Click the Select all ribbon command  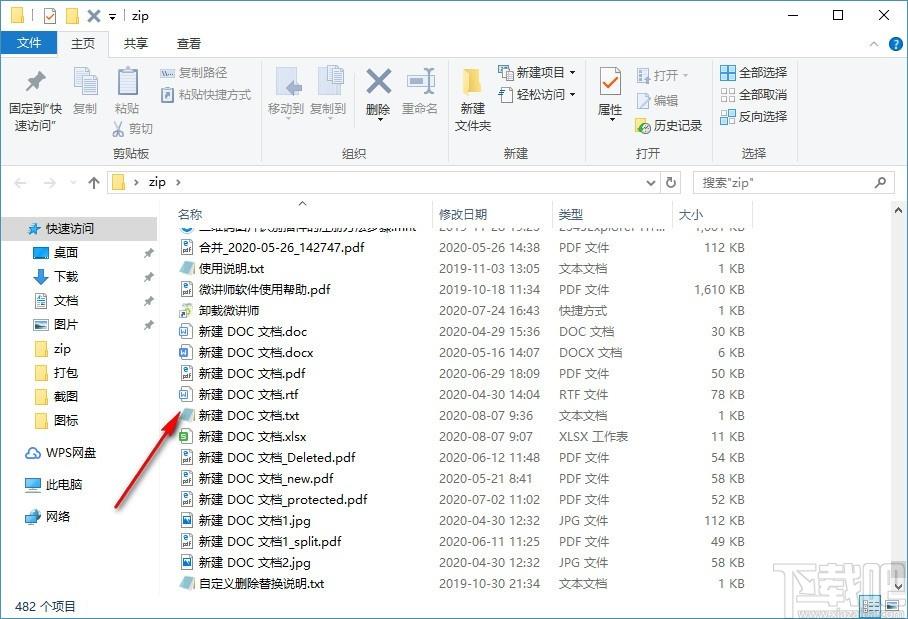click(754, 73)
